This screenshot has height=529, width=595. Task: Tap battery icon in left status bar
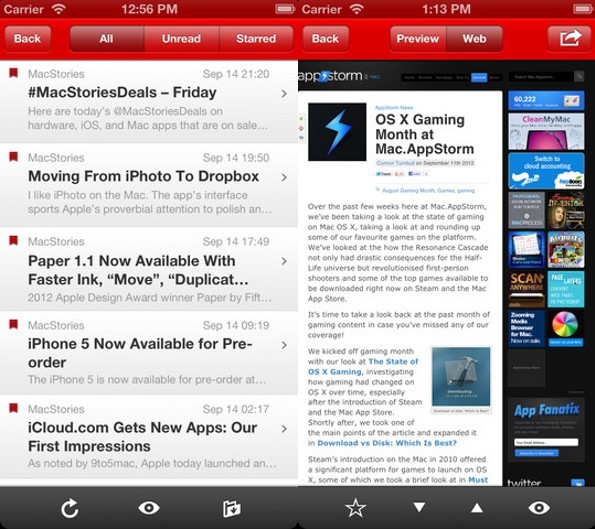[x=285, y=9]
